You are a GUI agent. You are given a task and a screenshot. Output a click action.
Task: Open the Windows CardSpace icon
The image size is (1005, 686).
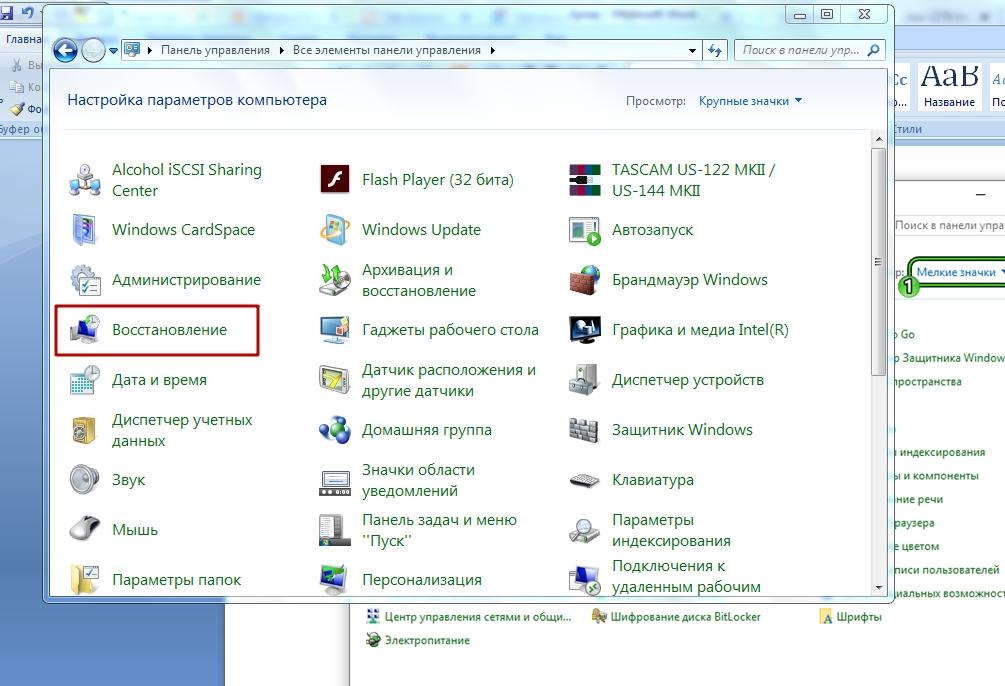(85, 230)
